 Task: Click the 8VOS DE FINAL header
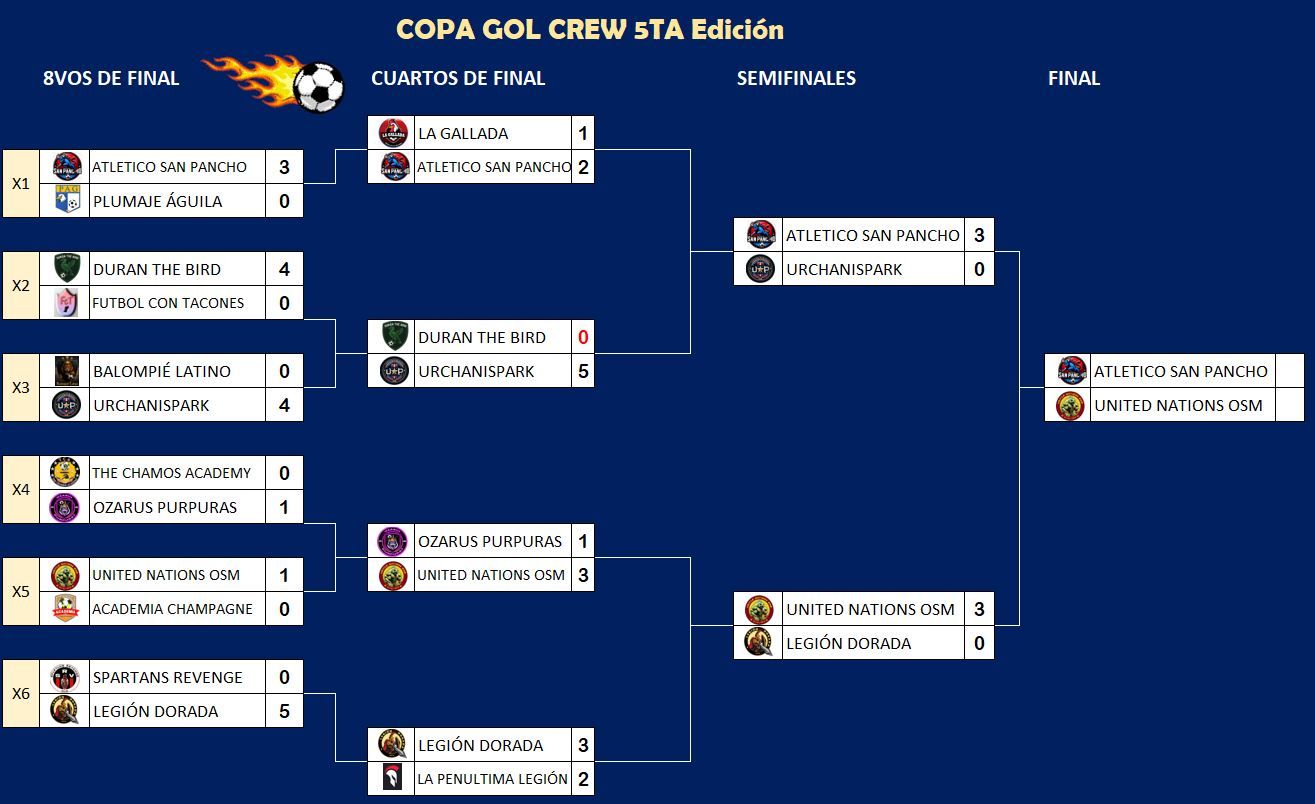tap(111, 78)
